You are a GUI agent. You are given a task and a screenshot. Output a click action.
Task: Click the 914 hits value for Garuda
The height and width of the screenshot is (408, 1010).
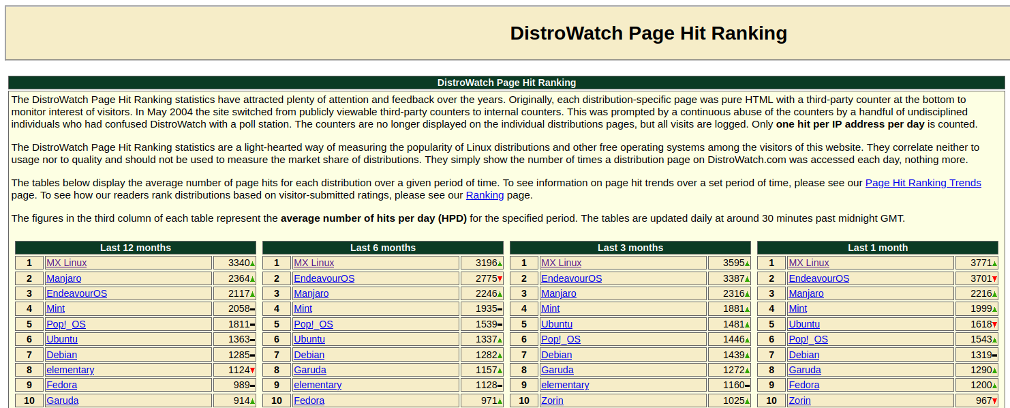click(242, 400)
